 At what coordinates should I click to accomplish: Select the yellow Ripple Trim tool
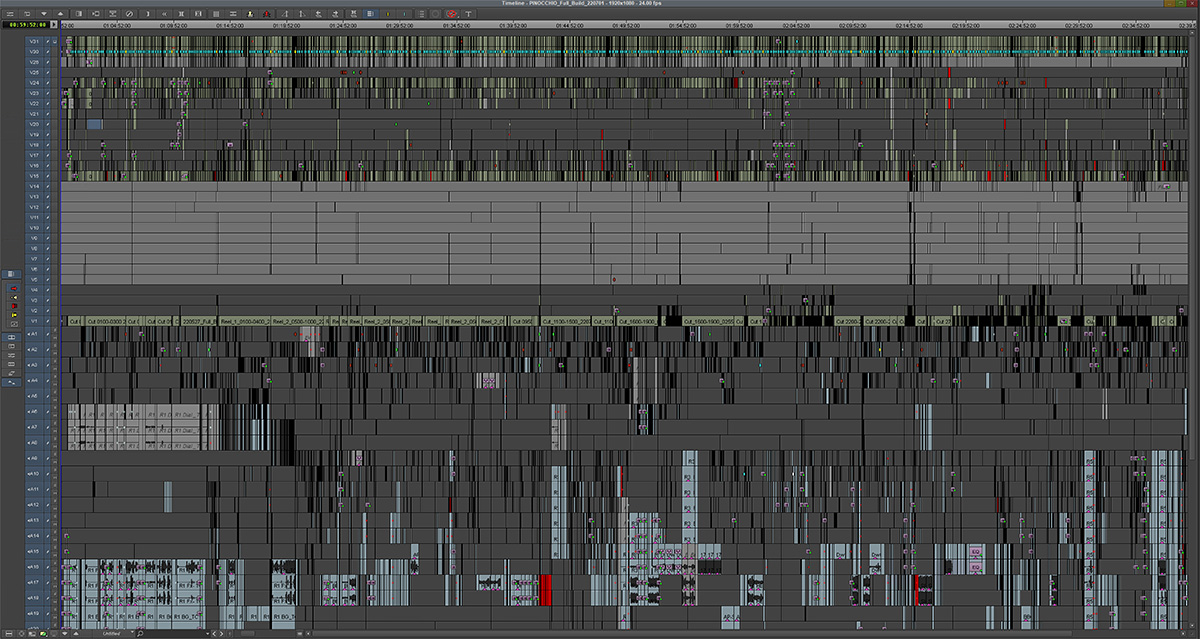coord(13,316)
